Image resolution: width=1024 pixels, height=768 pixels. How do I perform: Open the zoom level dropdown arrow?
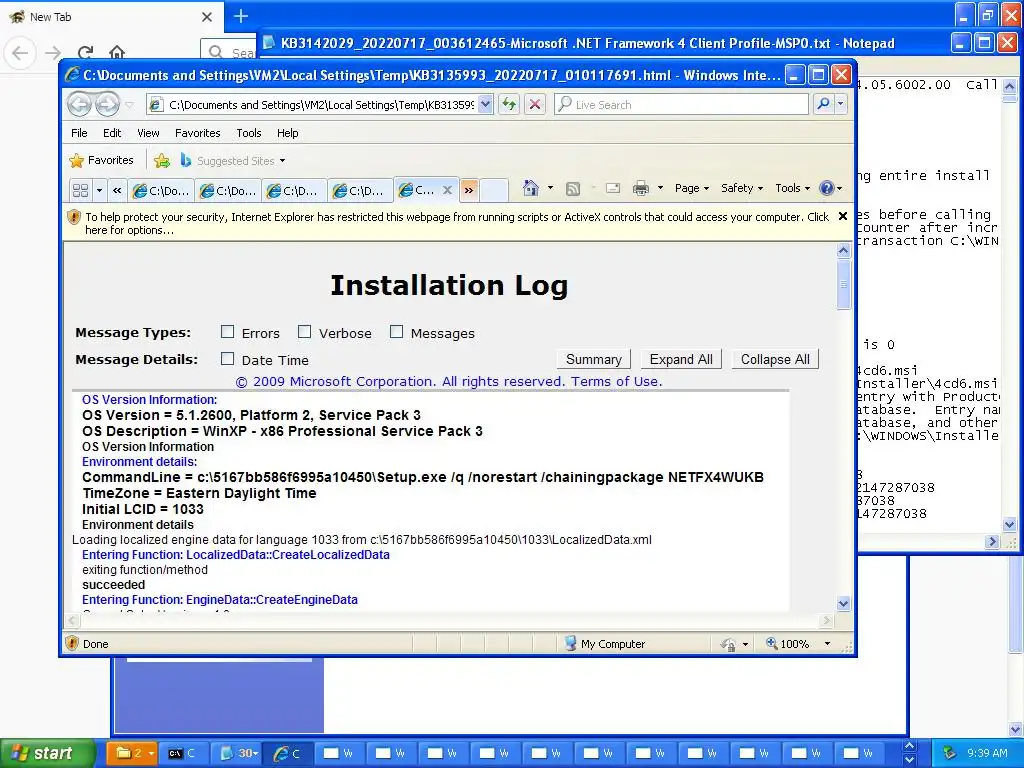click(x=827, y=644)
